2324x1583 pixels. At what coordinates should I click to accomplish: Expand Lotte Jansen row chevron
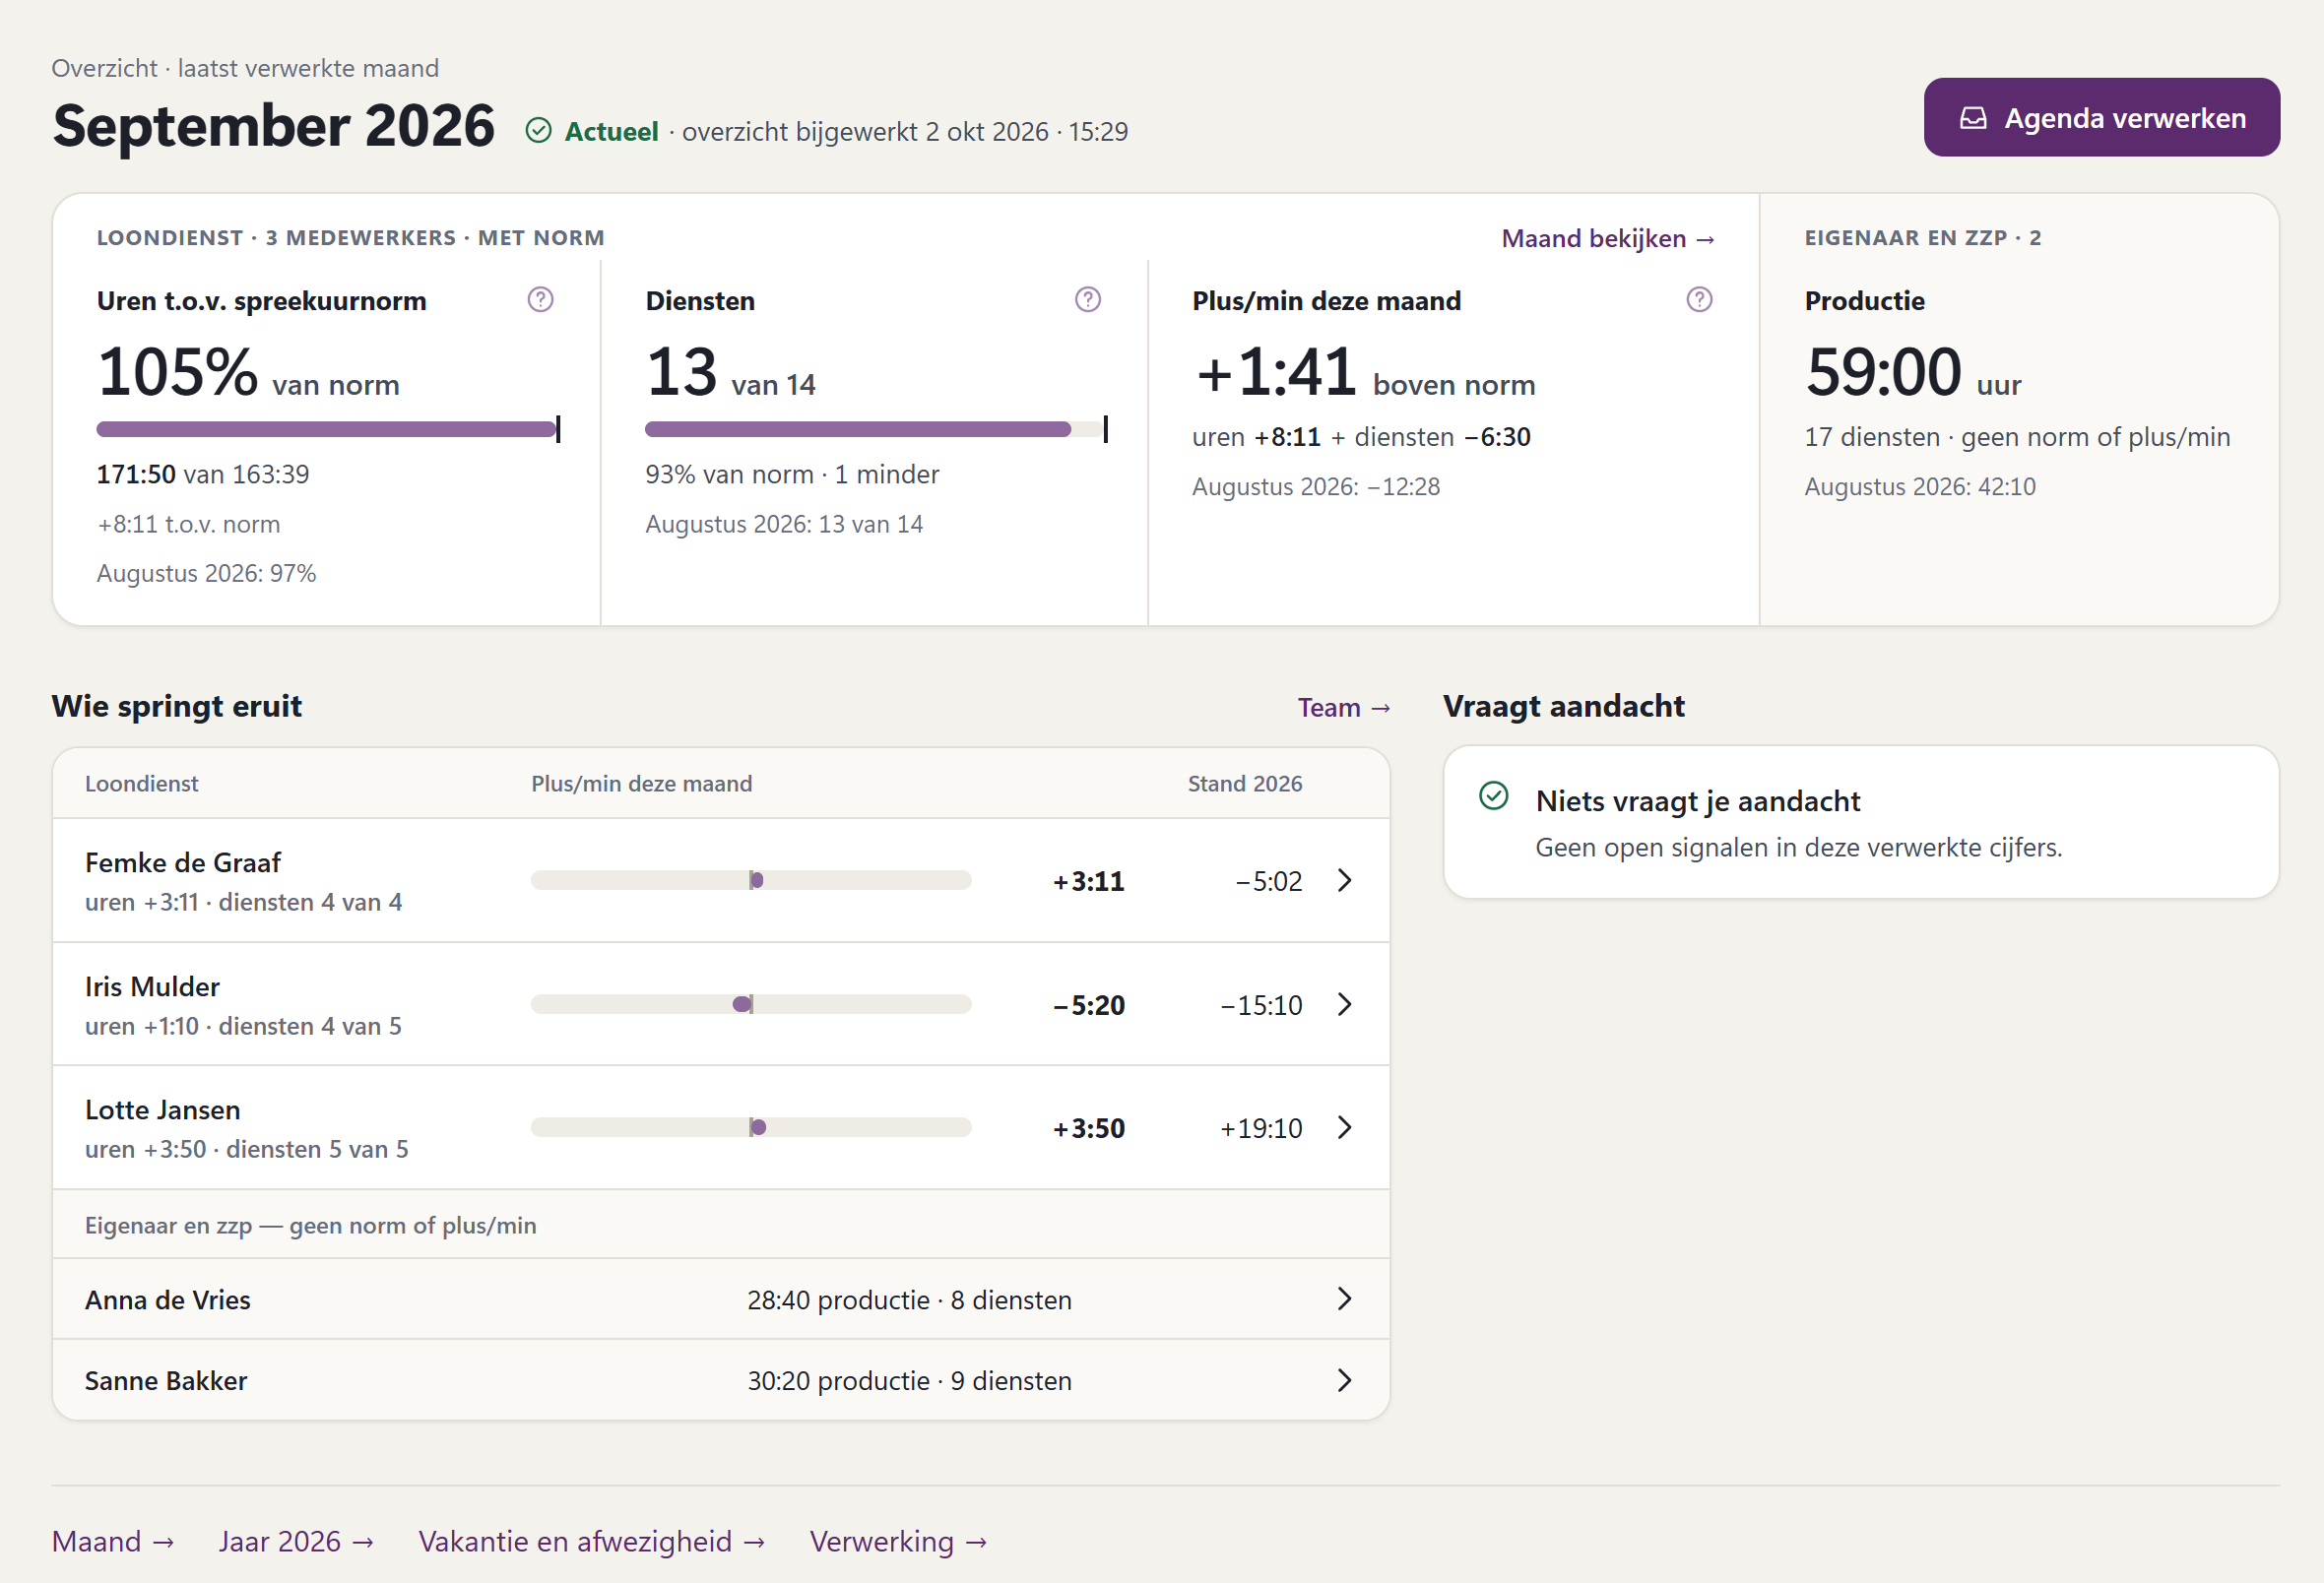1345,1127
